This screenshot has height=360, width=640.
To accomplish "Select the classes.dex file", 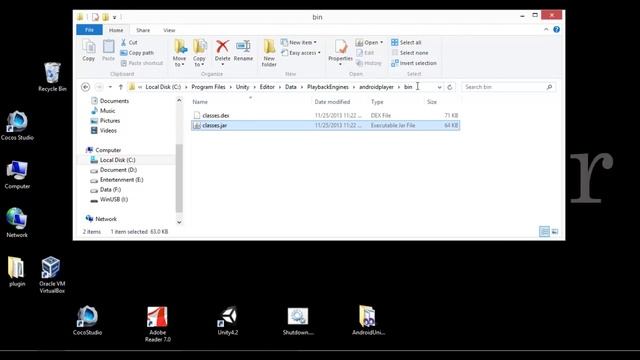I will (325, 116).
